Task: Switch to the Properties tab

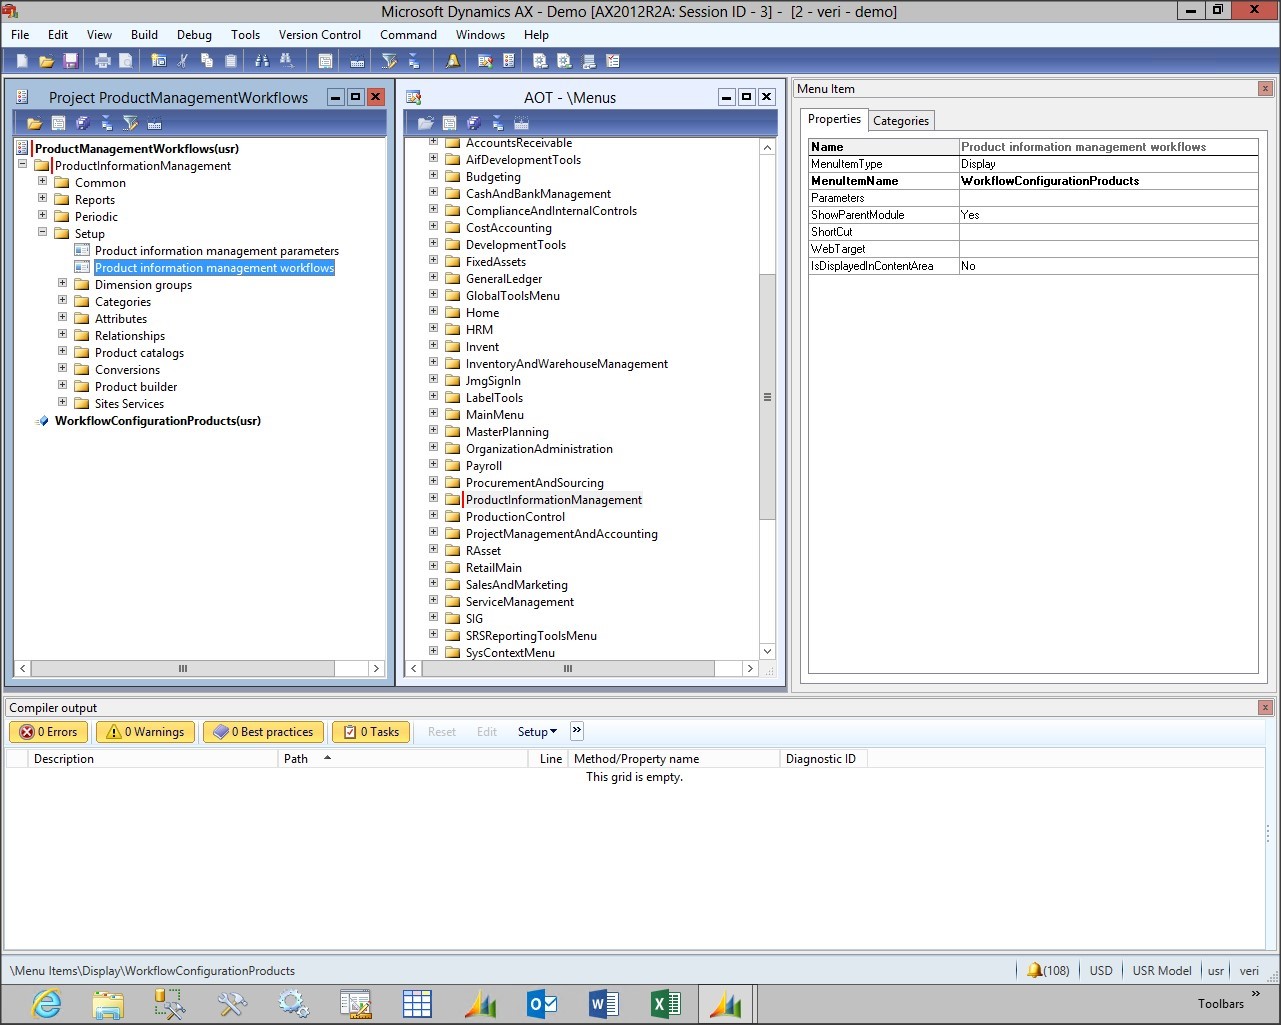Action: coord(834,119)
